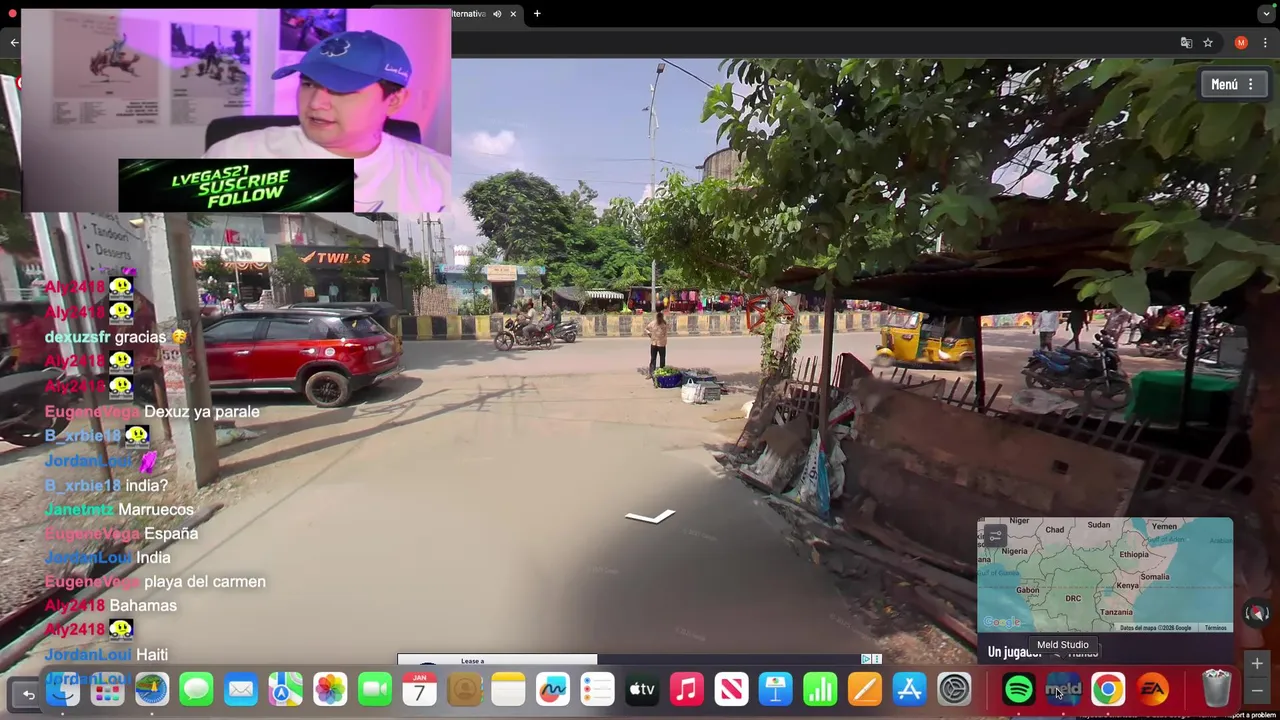The height and width of the screenshot is (720, 1280).
Task: Click the Chrome translate page icon
Action: coord(1186,43)
